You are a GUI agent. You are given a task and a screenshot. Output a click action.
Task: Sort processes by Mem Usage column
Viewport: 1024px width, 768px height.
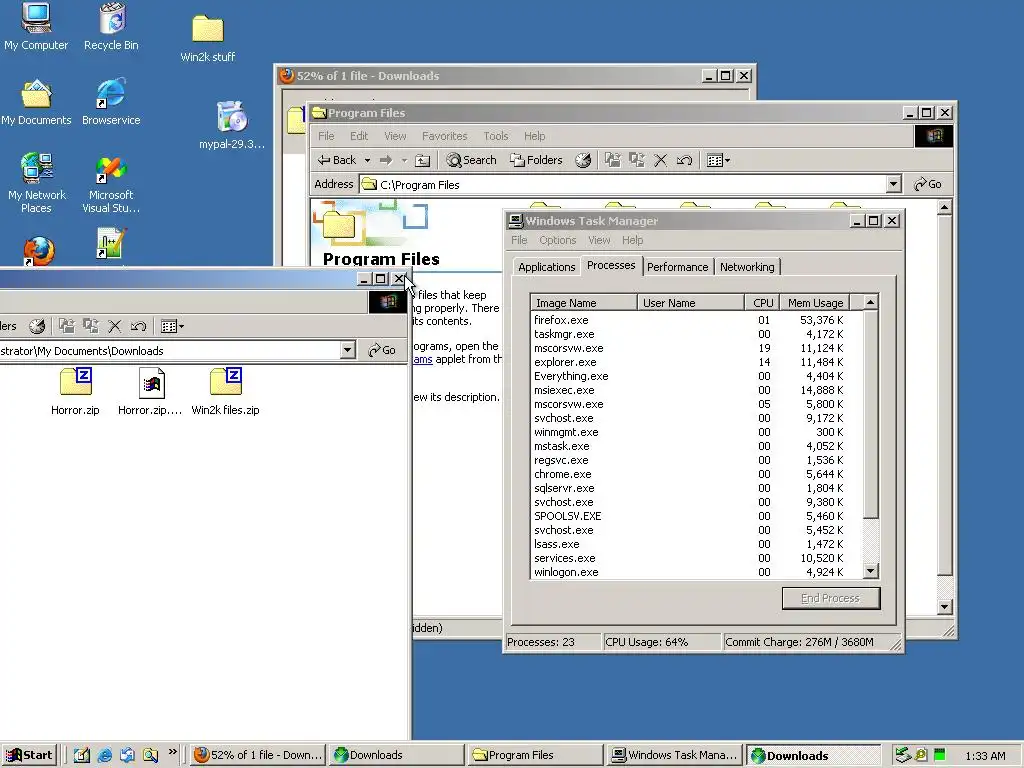(x=814, y=302)
